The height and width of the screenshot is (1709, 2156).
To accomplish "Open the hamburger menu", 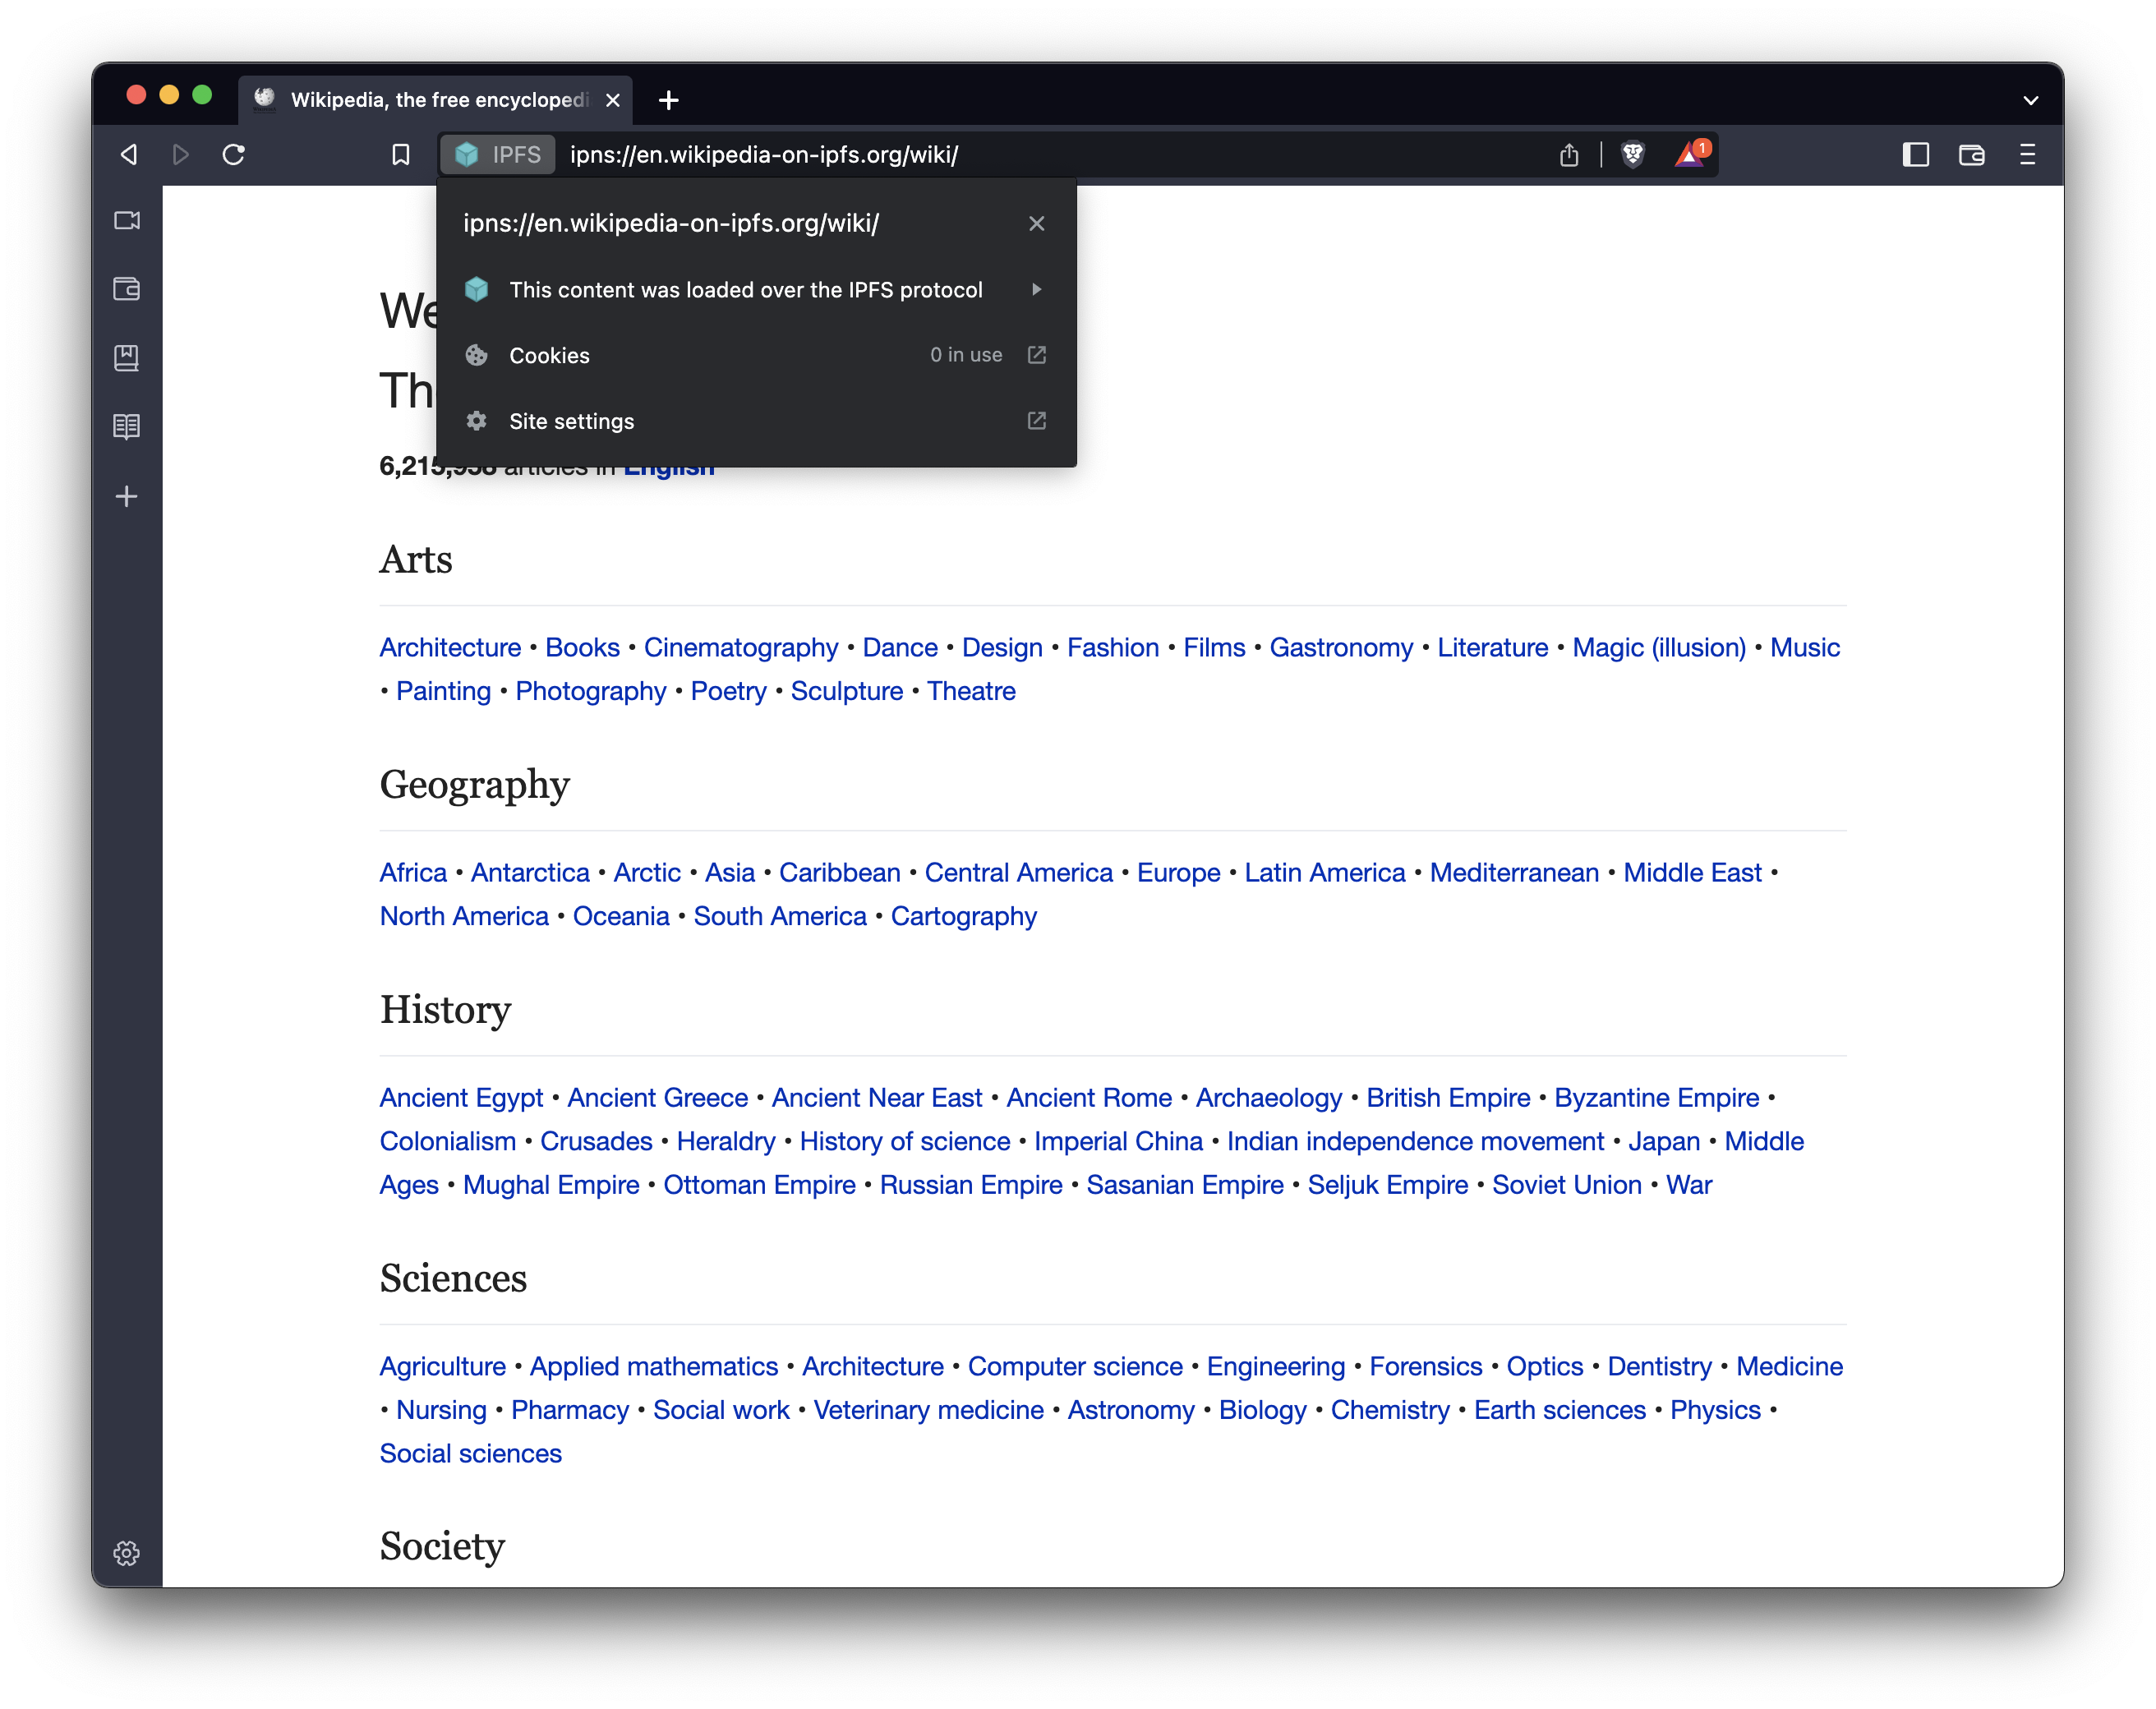I will [2029, 154].
